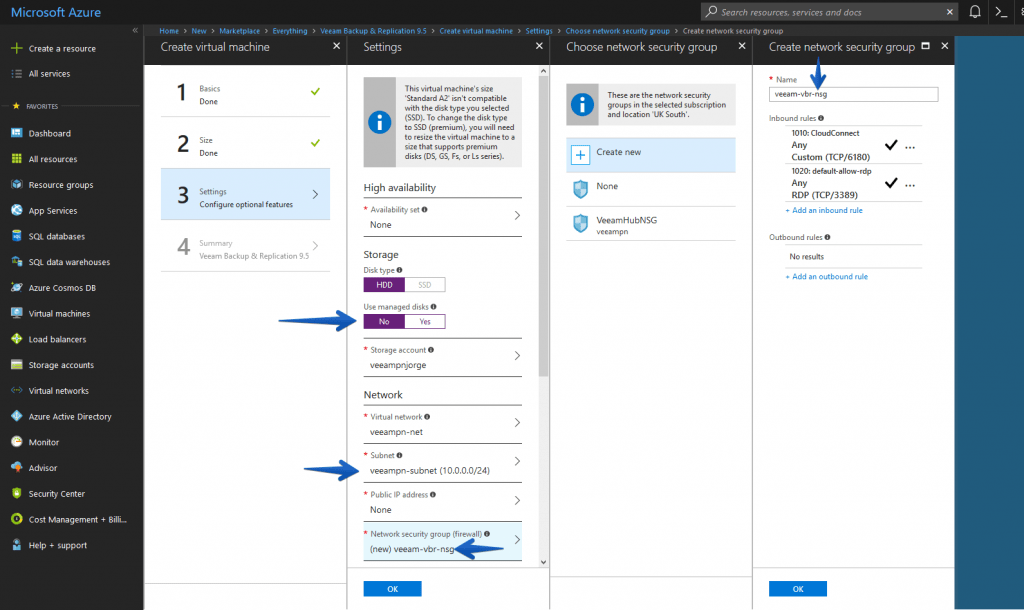The image size is (1024, 610).
Task: Open the Dashboard icon in sidebar
Action: click(17, 133)
